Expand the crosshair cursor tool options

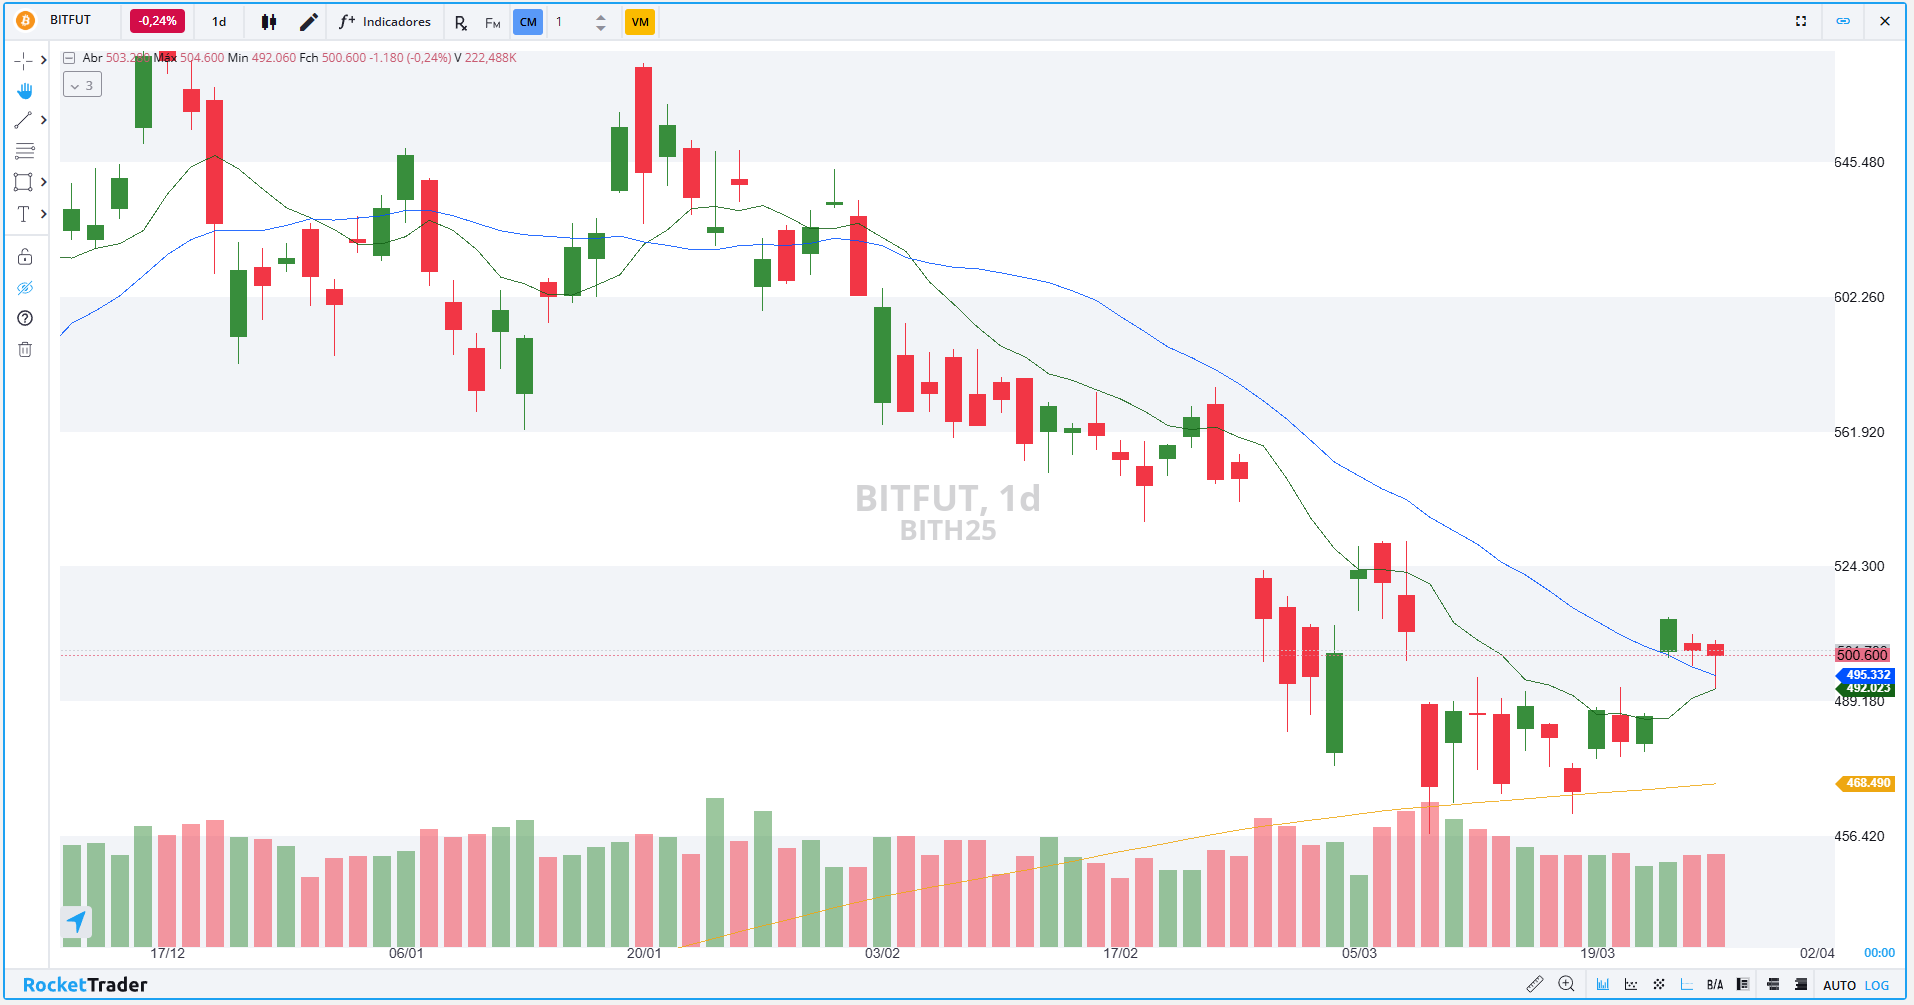(43, 60)
